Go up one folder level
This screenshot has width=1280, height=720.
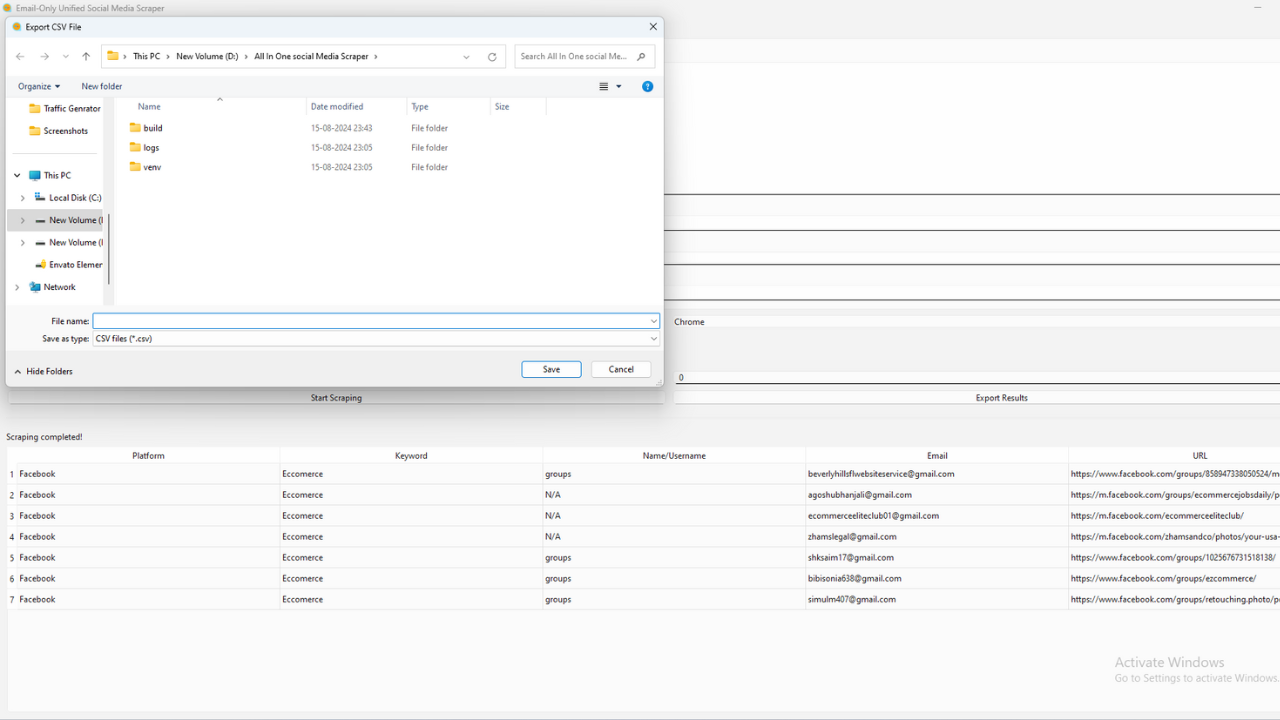tap(85, 56)
